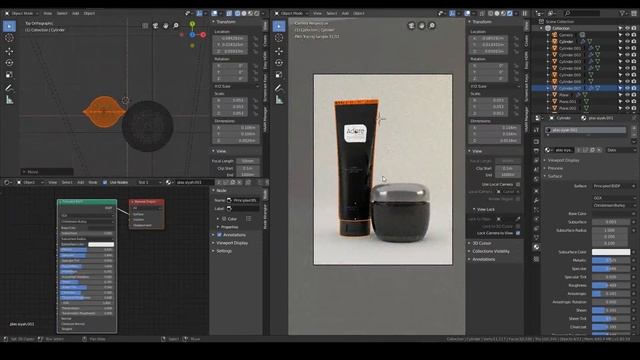Select the Move tool in left viewport
Screen dimensions: 640x360
9,51
